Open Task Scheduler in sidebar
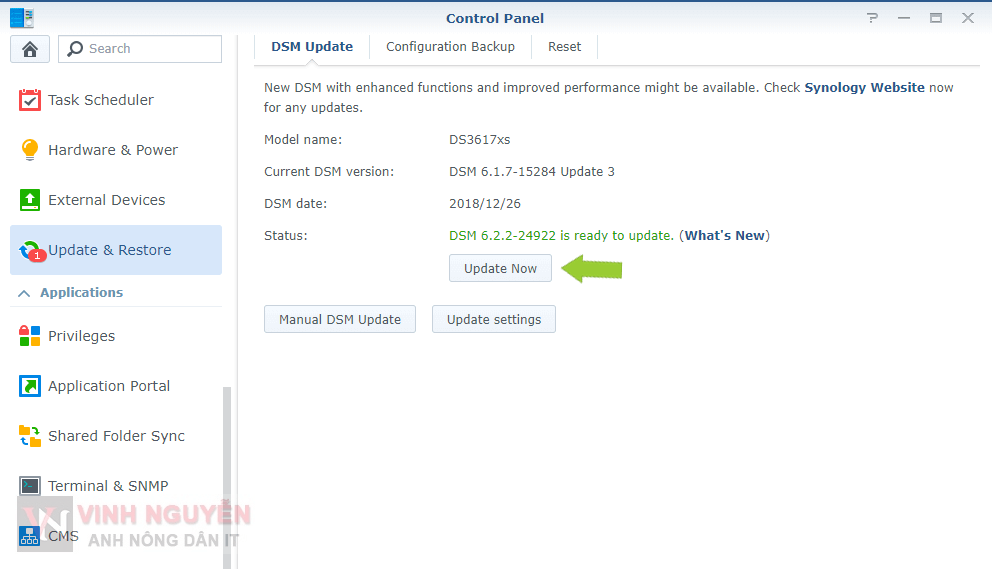Screen dimensions: 992x569 coord(101,100)
